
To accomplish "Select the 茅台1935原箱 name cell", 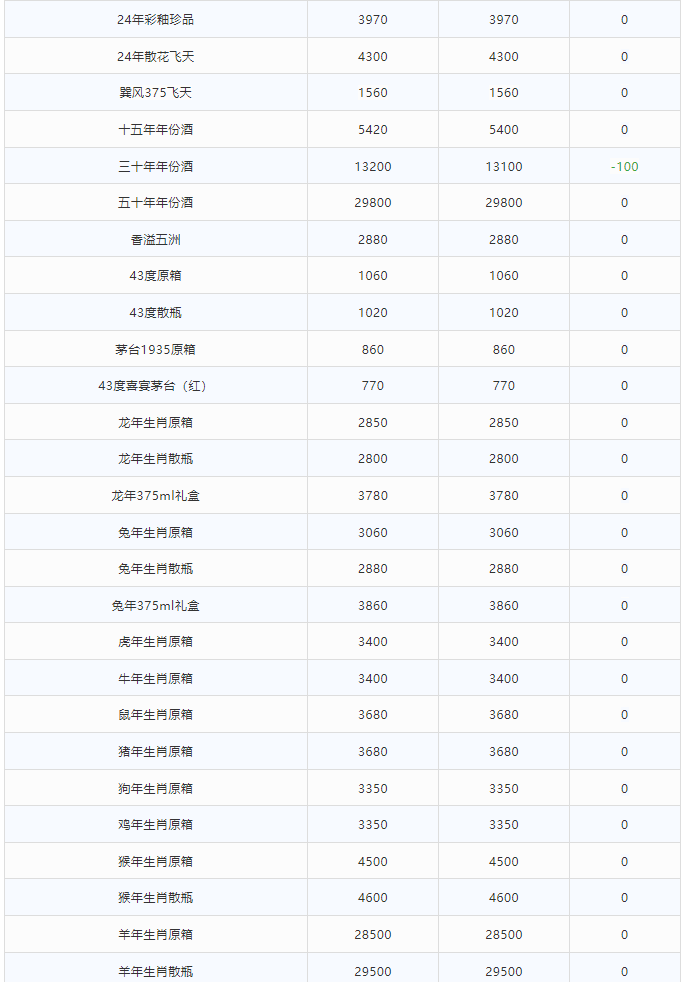I will (x=155, y=350).
